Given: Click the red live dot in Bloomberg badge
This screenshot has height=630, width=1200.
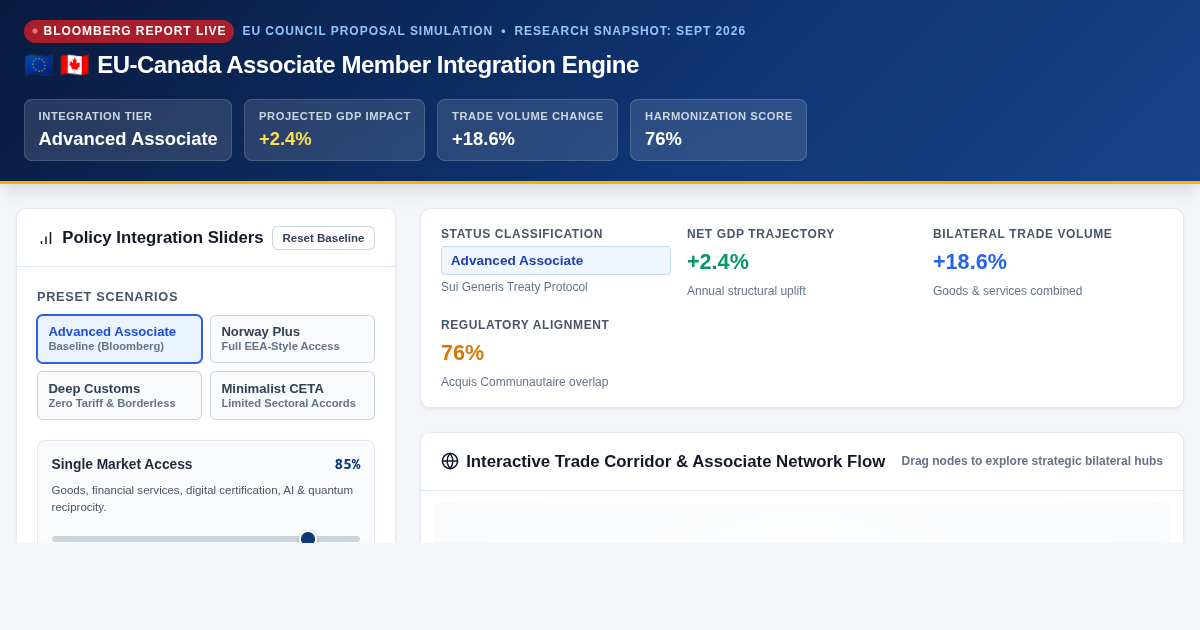Looking at the screenshot, I should tap(35, 31).
